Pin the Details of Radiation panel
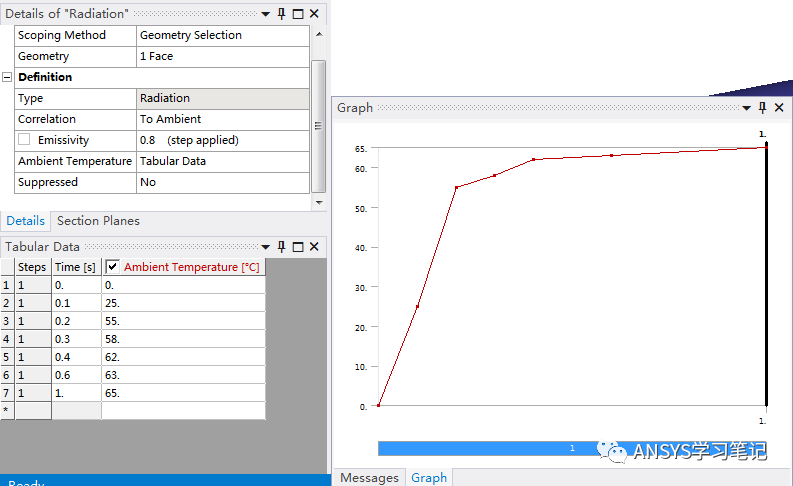This screenshot has width=793, height=486. coord(282,14)
